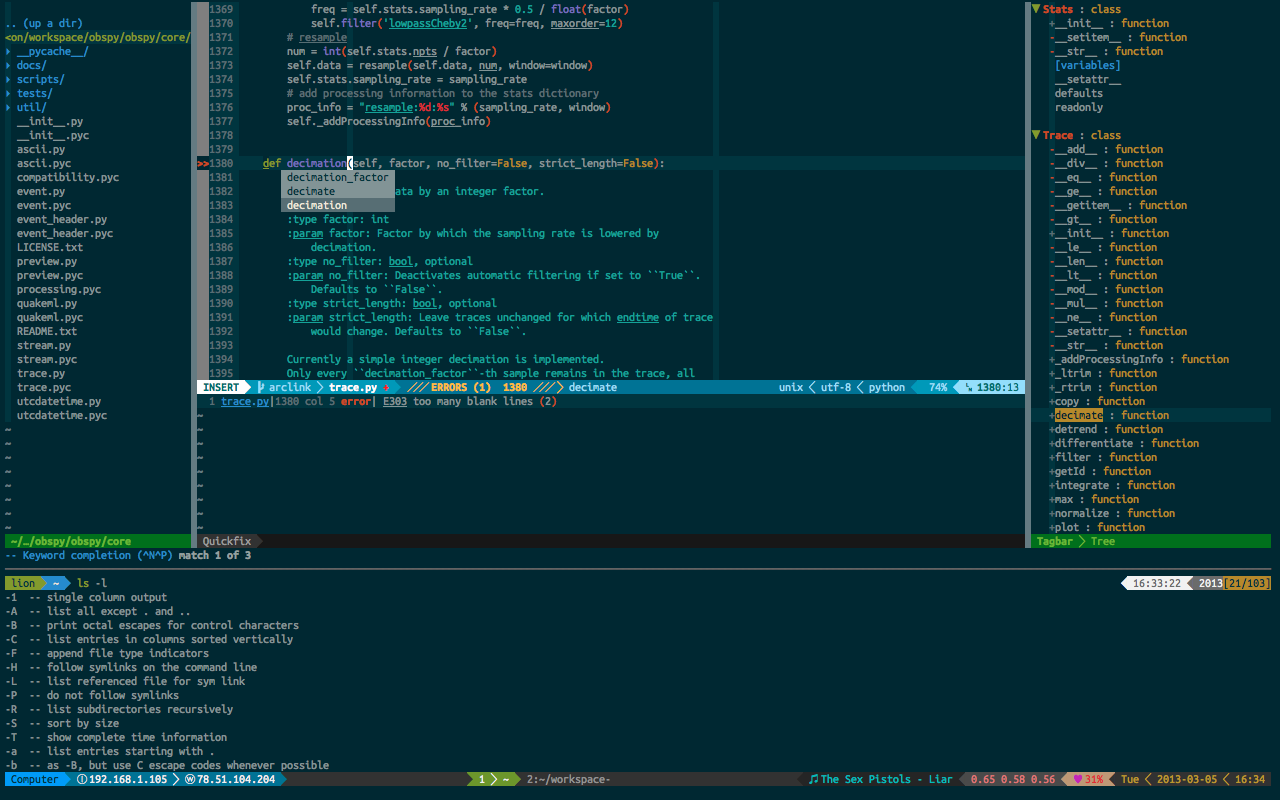The width and height of the screenshot is (1280, 800).
Task: Click the error sign marker beside line 1380
Action: (202, 163)
